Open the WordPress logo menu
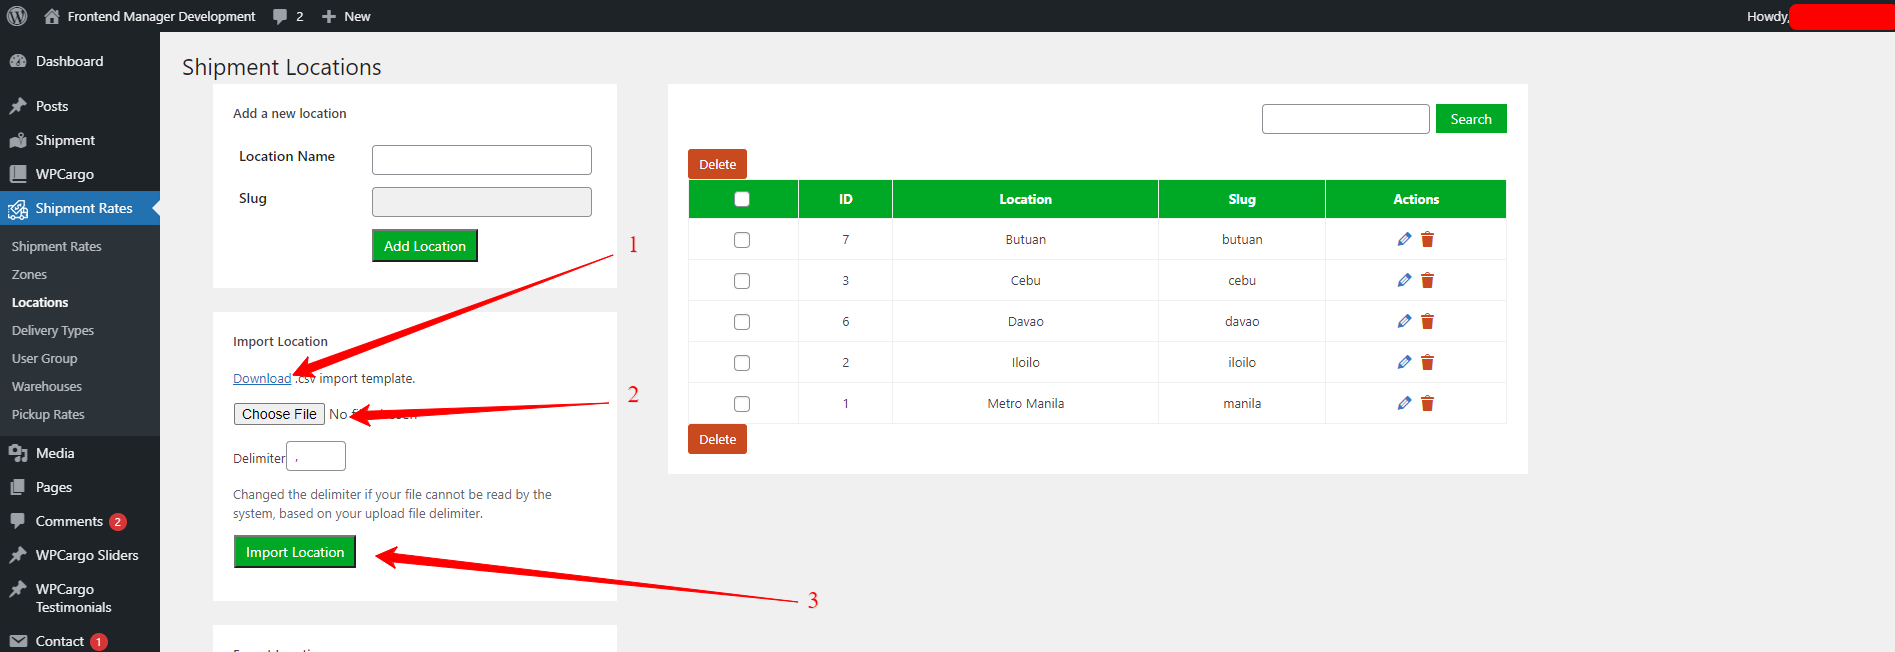Viewport: 1895px width, 652px height. pyautogui.click(x=17, y=16)
